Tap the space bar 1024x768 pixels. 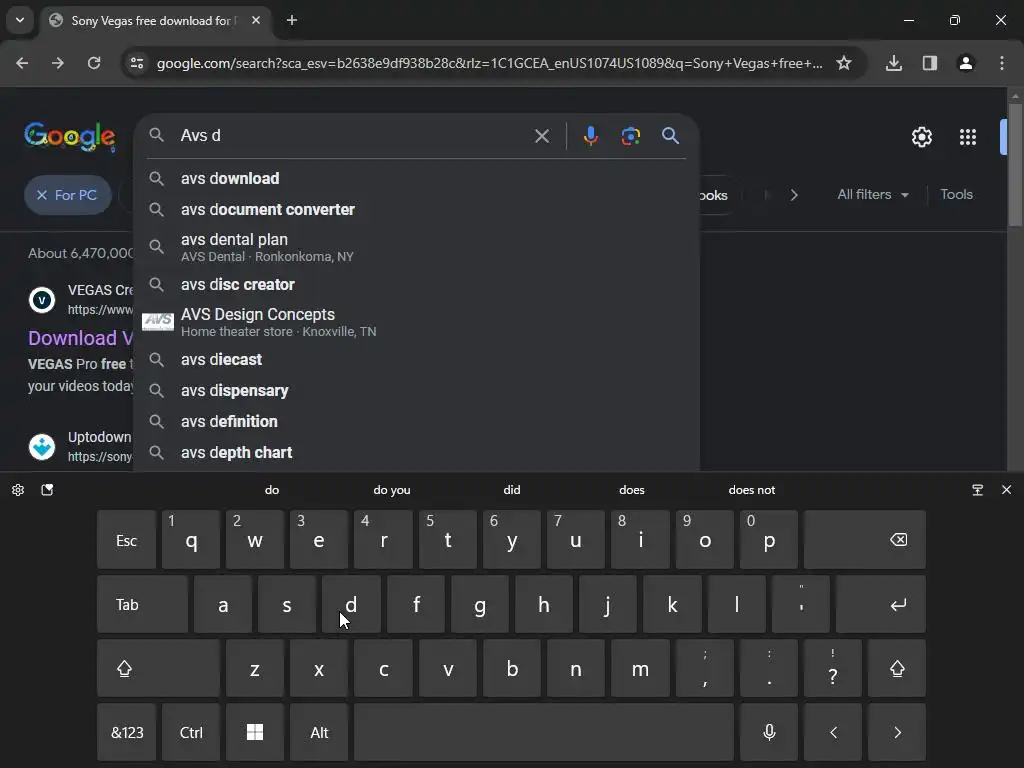point(543,732)
